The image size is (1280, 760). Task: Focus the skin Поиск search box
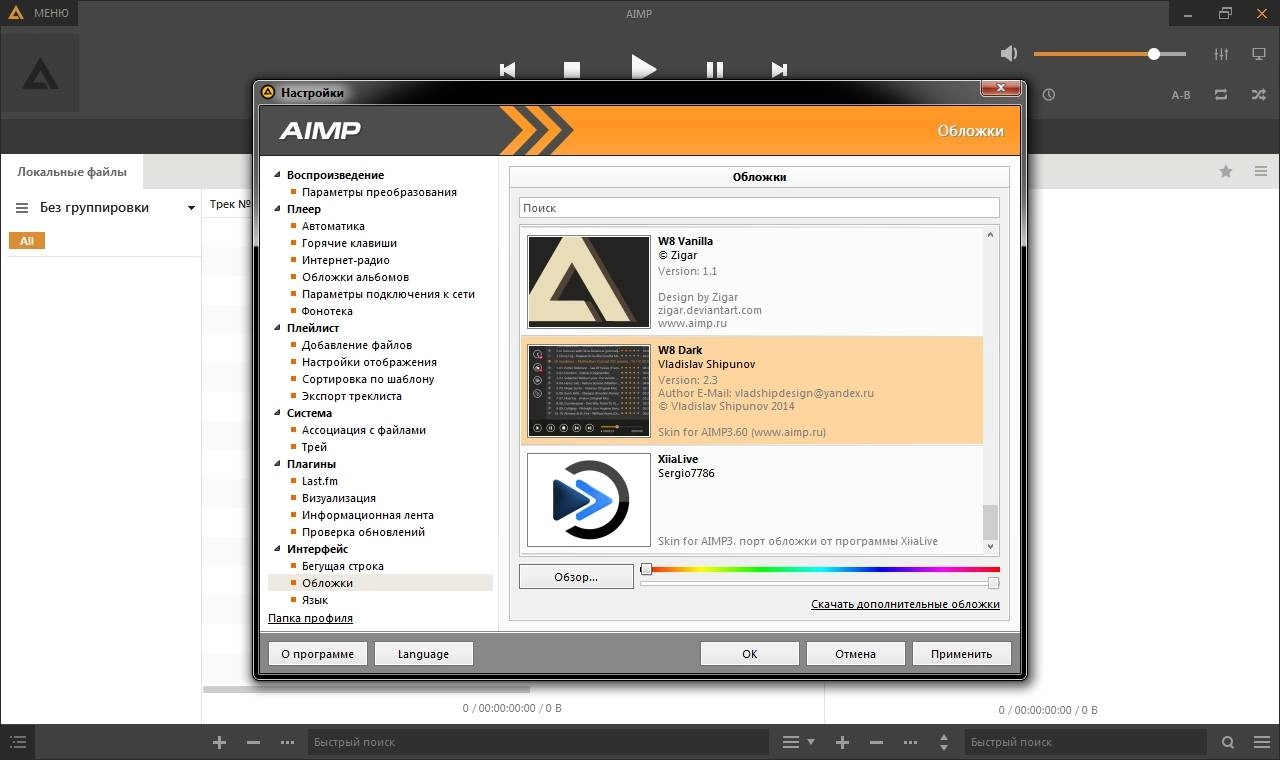(x=759, y=208)
